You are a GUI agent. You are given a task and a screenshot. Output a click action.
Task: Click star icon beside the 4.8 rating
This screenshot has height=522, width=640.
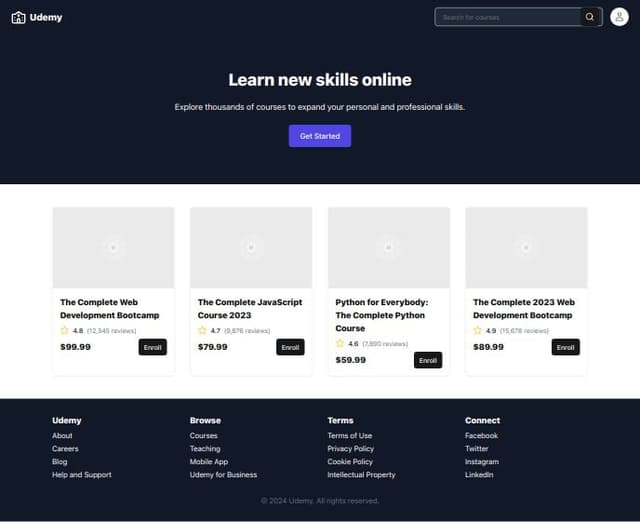tap(64, 330)
